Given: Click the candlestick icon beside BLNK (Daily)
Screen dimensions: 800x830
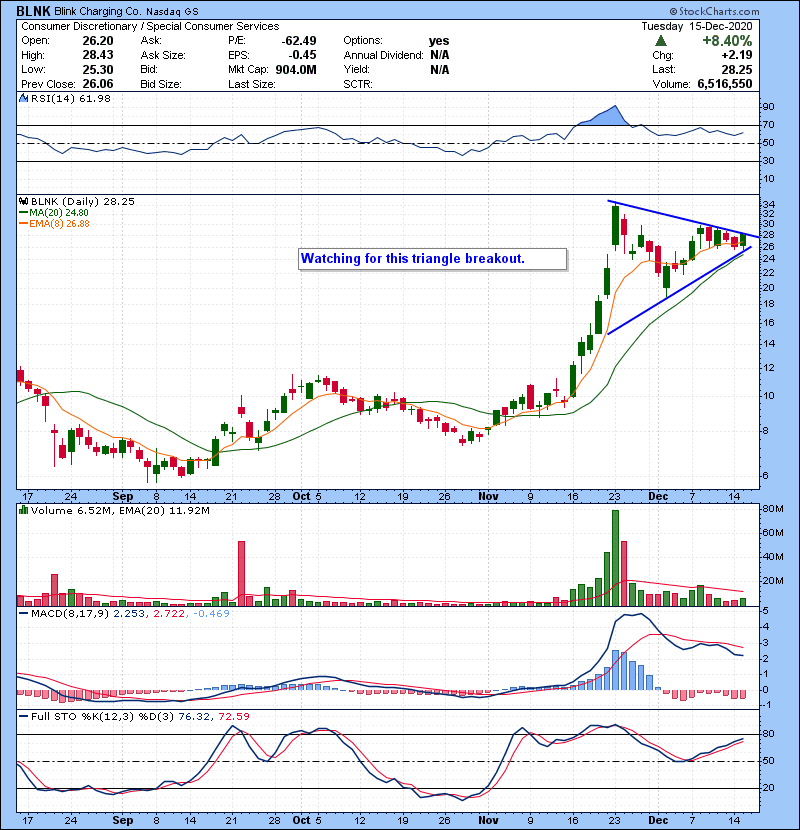Looking at the screenshot, I should (x=23, y=202).
